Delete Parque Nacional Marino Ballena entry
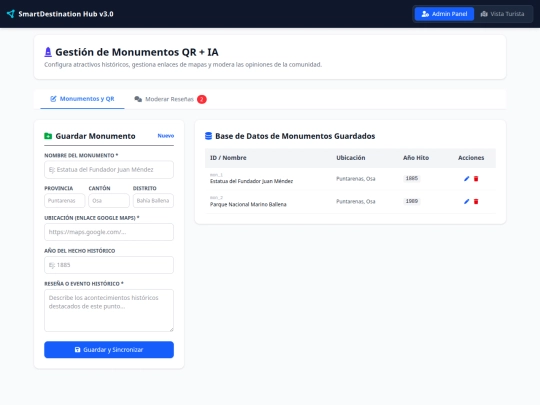 (476, 201)
